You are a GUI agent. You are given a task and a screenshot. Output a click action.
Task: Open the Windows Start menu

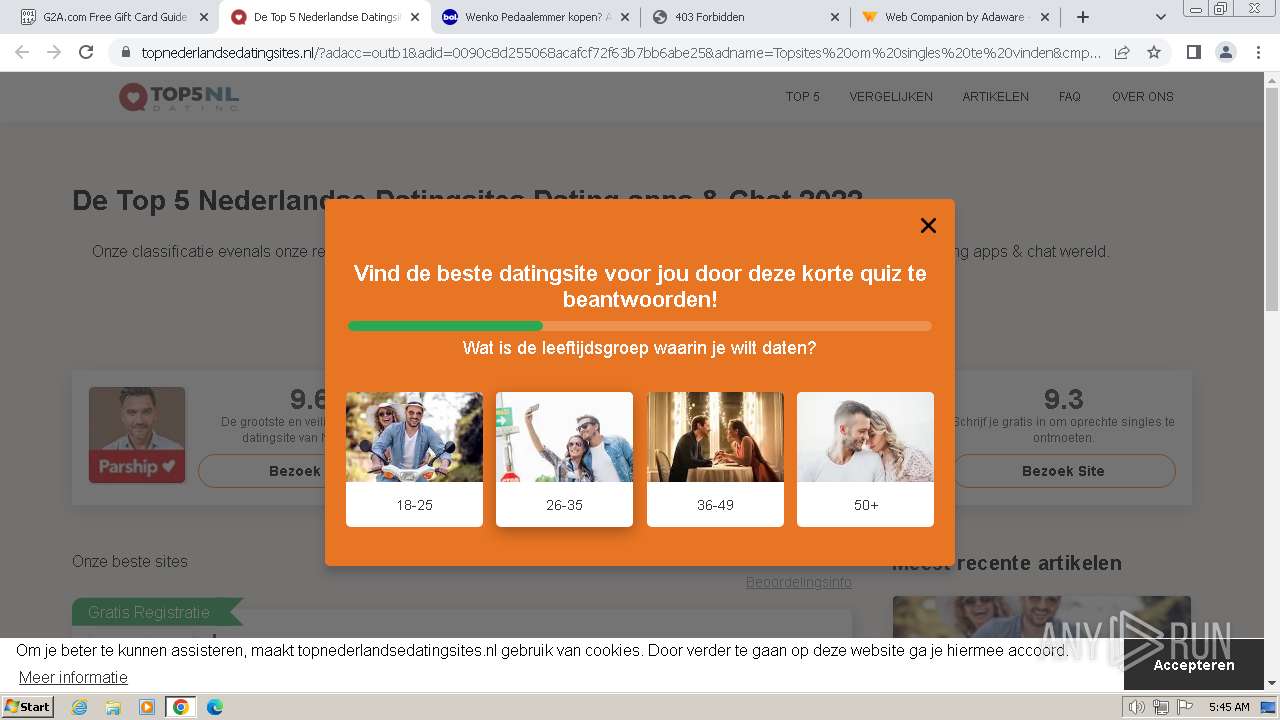click(x=28, y=707)
